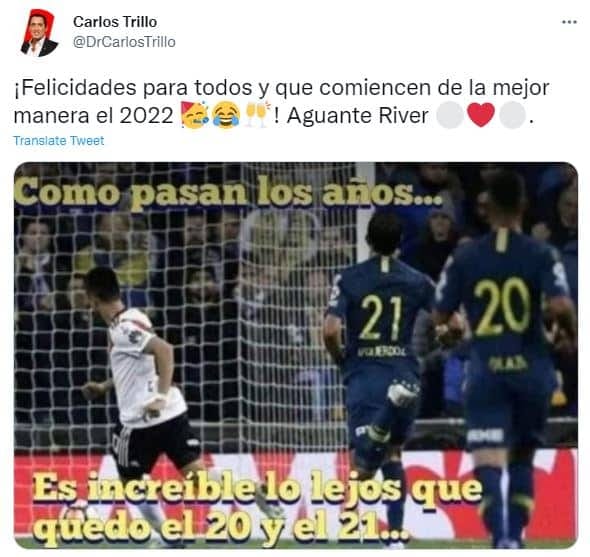Click the "Translate Tweet" link

click(59, 140)
